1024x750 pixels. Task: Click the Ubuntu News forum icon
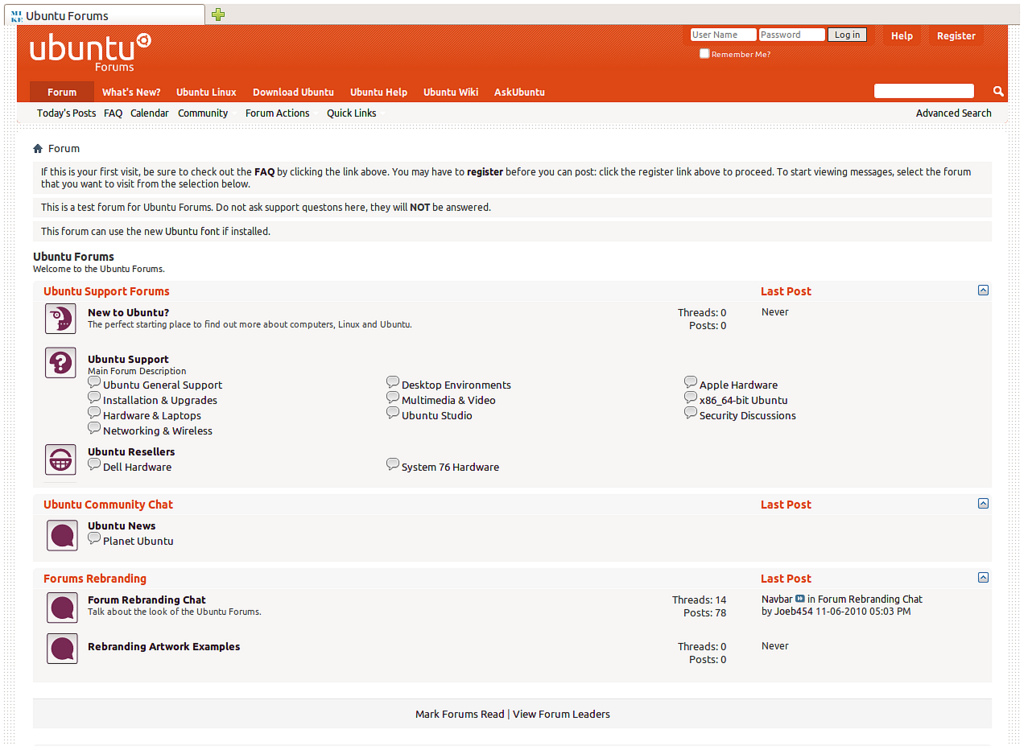[x=62, y=535]
